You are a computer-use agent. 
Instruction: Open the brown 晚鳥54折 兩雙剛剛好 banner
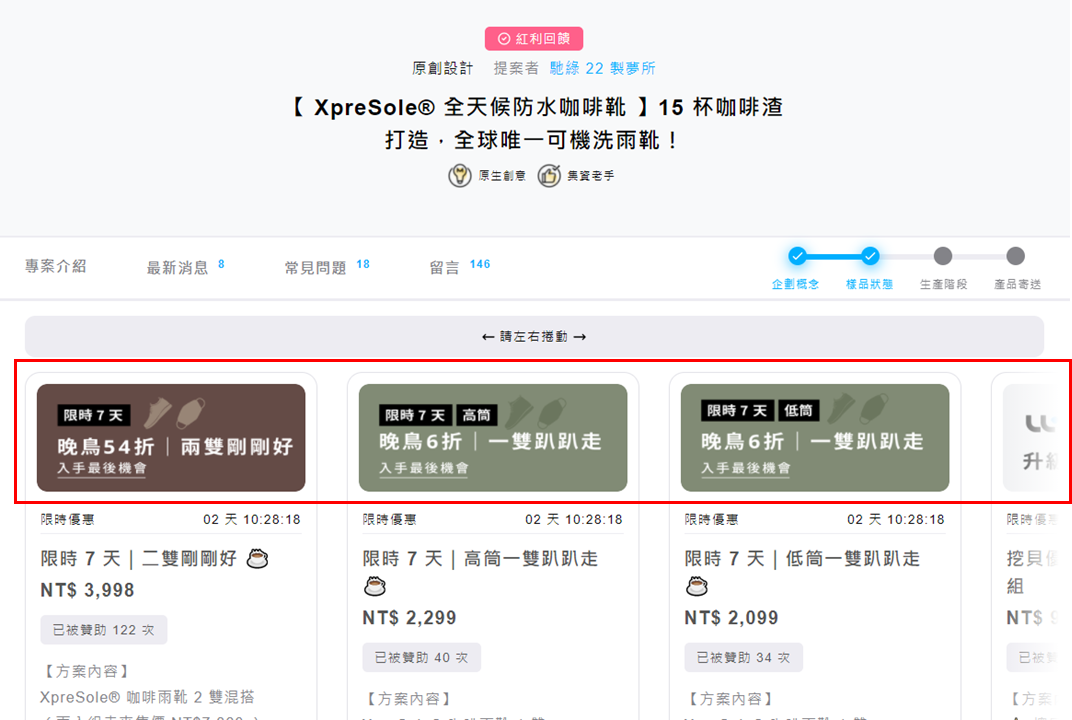[171, 438]
